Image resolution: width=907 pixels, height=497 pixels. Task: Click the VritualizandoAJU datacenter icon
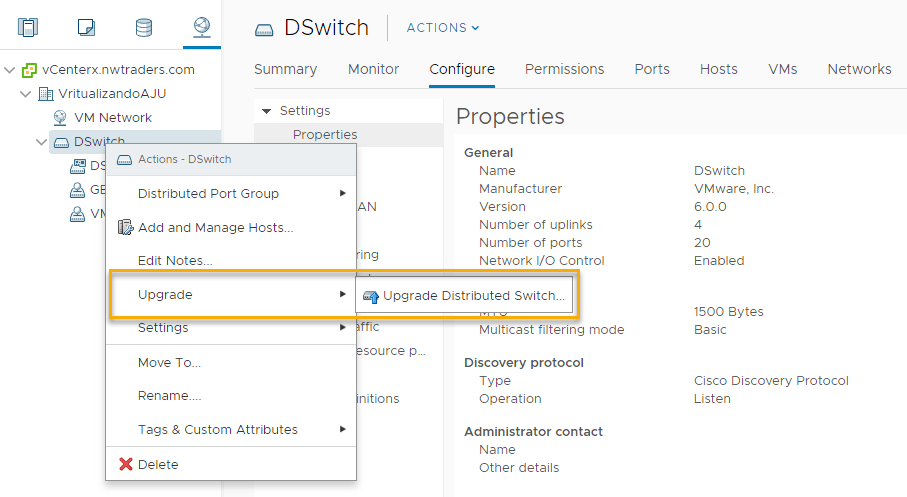pos(45,94)
